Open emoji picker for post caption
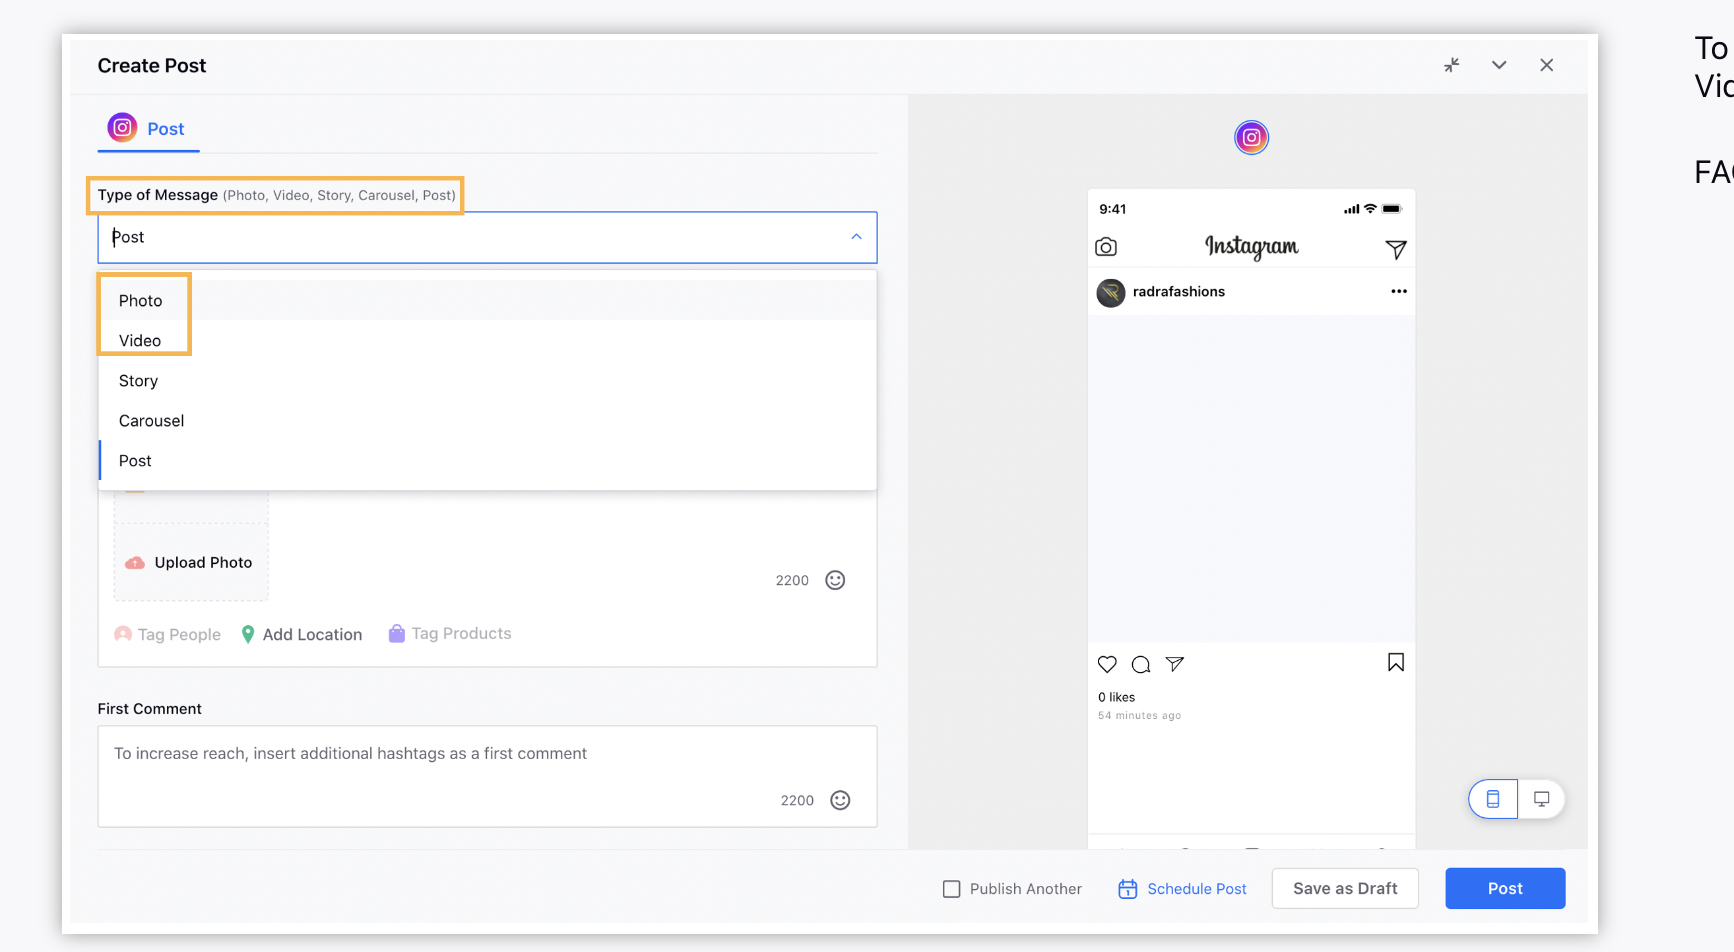Image resolution: width=1734 pixels, height=952 pixels. pos(835,580)
